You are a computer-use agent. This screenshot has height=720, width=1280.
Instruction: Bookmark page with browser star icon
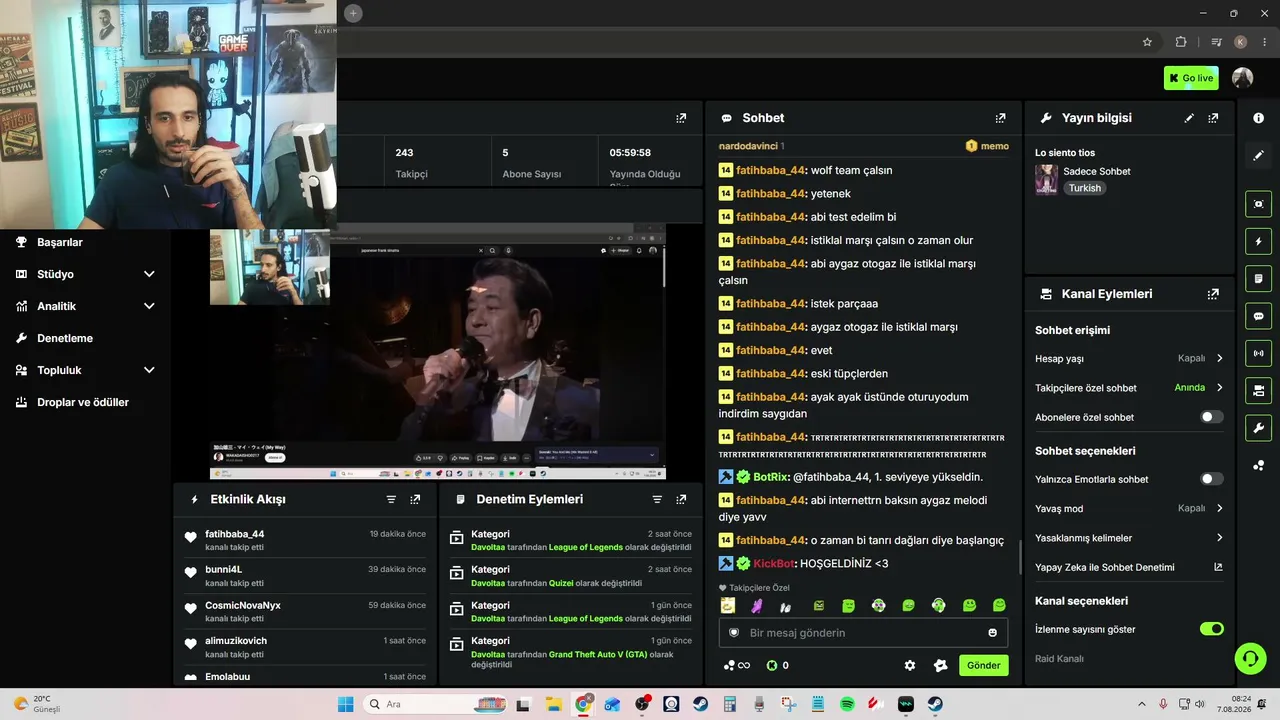coord(1147,42)
